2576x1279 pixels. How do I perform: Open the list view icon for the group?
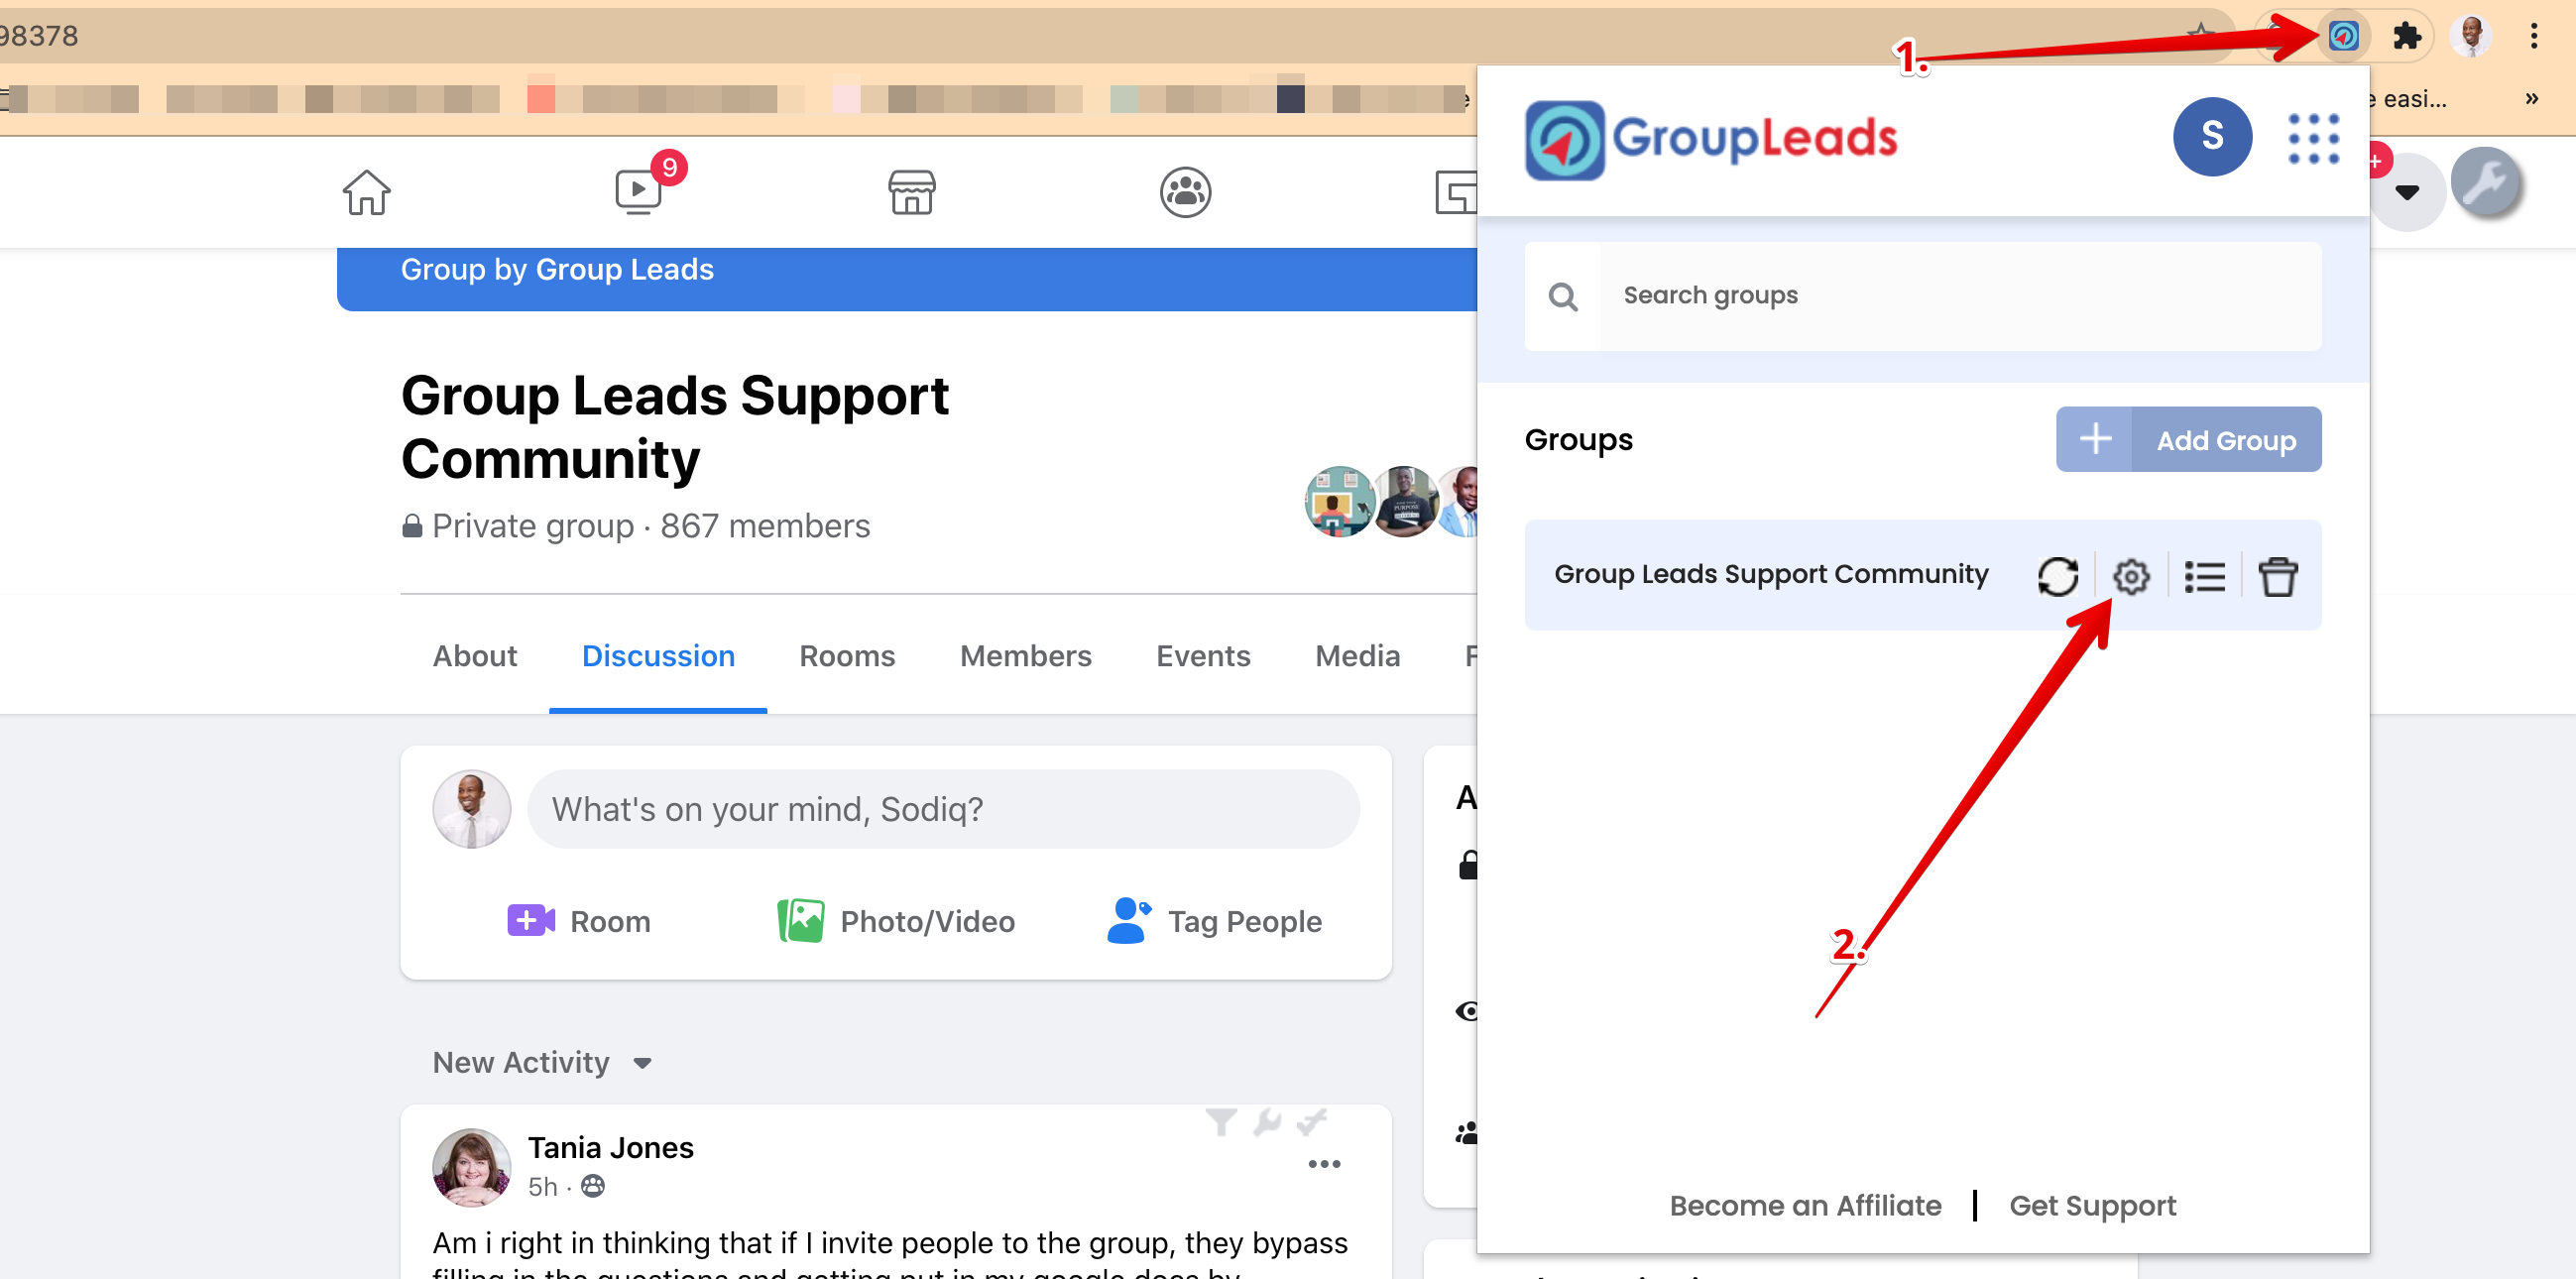(2204, 577)
